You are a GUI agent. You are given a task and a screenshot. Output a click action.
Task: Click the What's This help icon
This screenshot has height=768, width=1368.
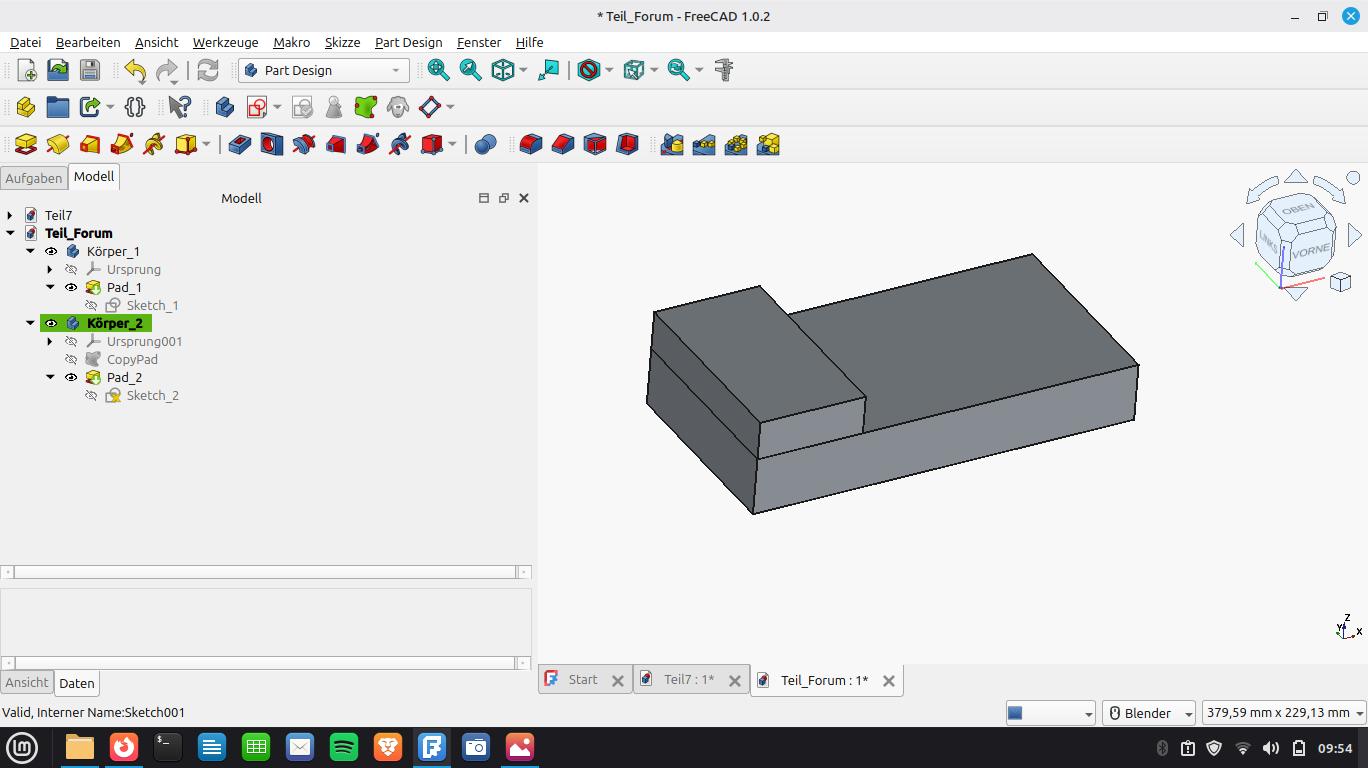[179, 107]
